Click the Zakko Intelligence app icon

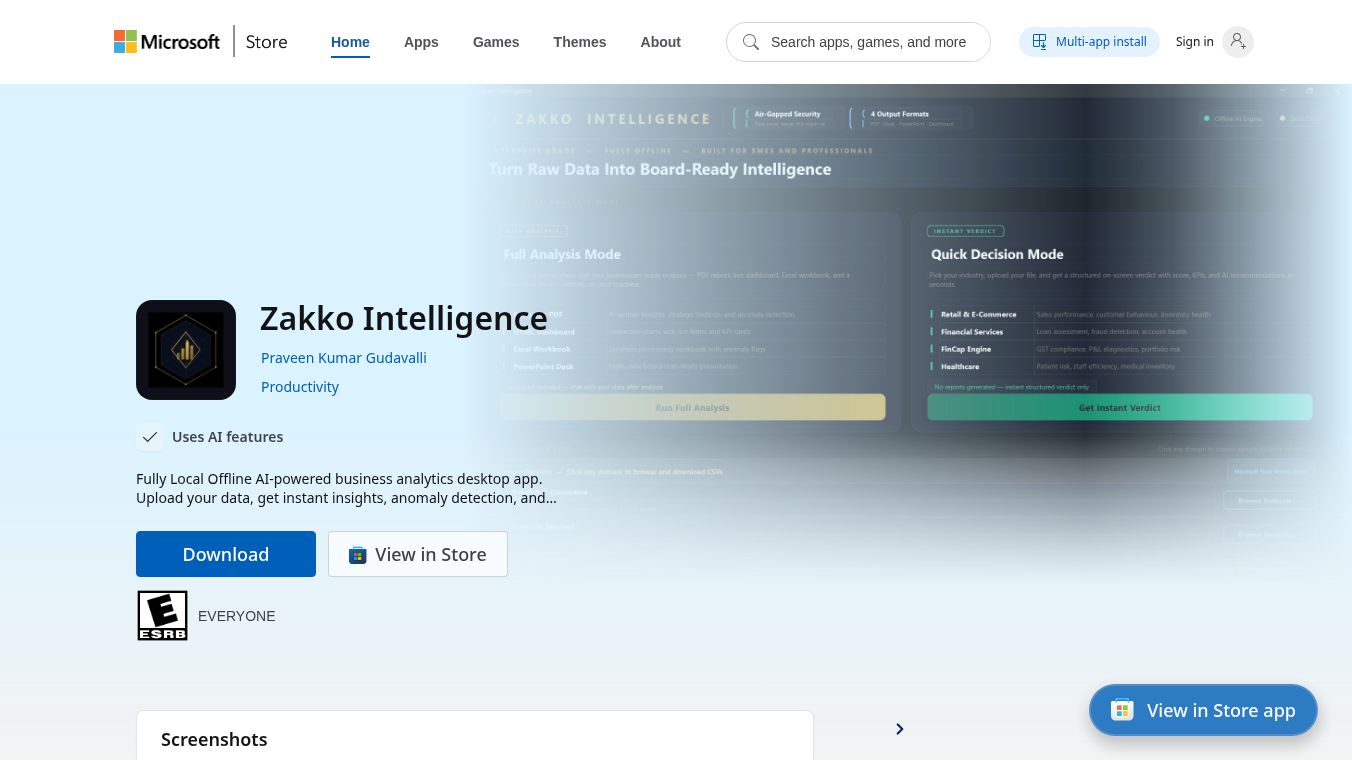click(186, 350)
